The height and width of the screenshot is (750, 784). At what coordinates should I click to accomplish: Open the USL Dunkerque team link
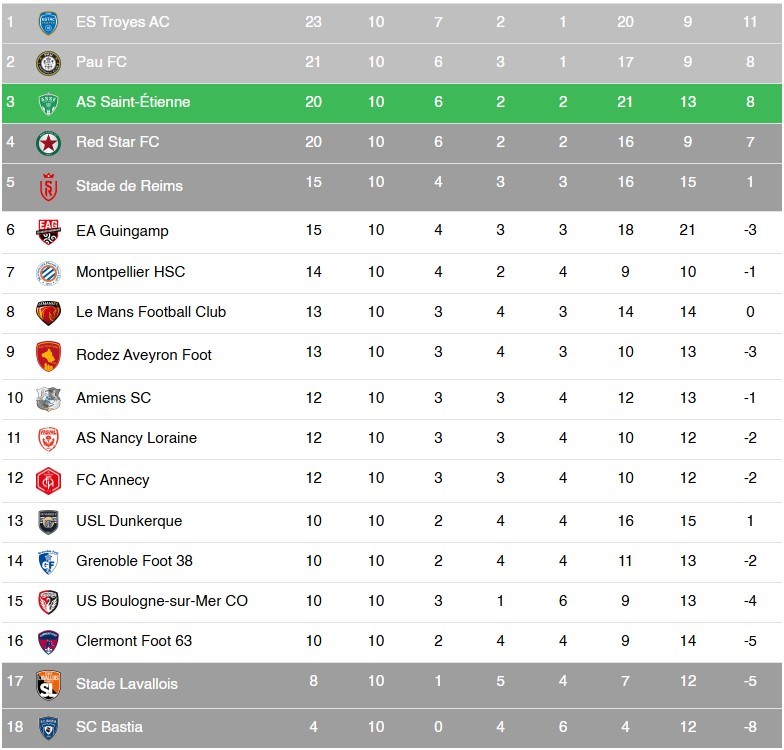coord(129,521)
